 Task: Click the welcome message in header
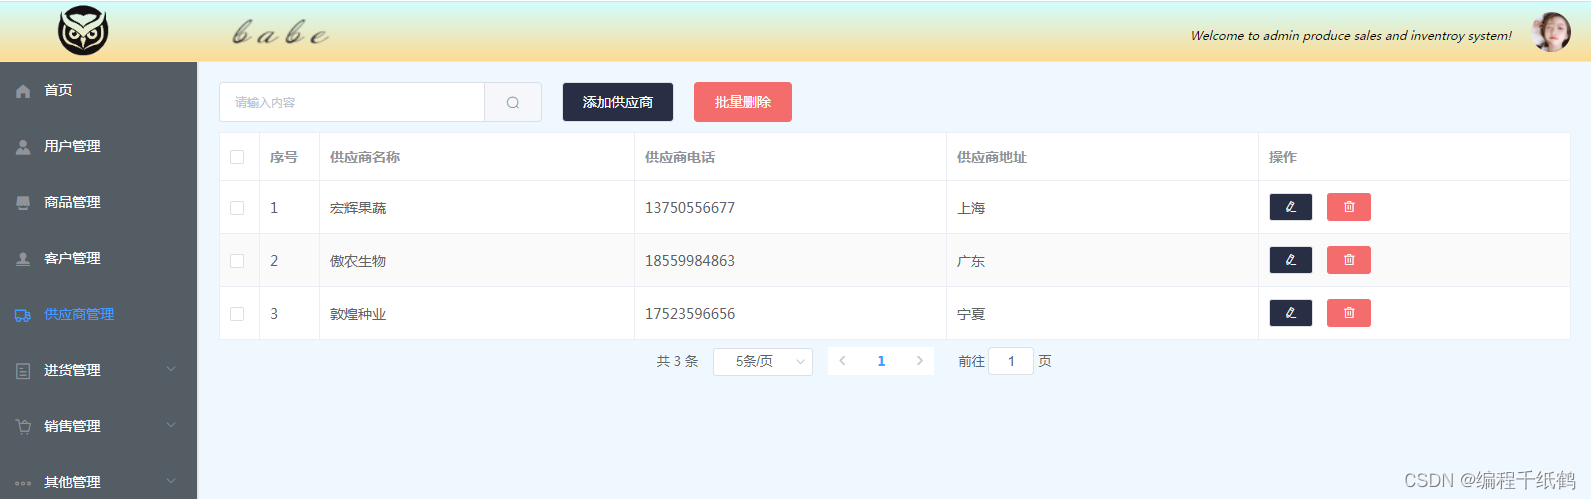[1351, 35]
